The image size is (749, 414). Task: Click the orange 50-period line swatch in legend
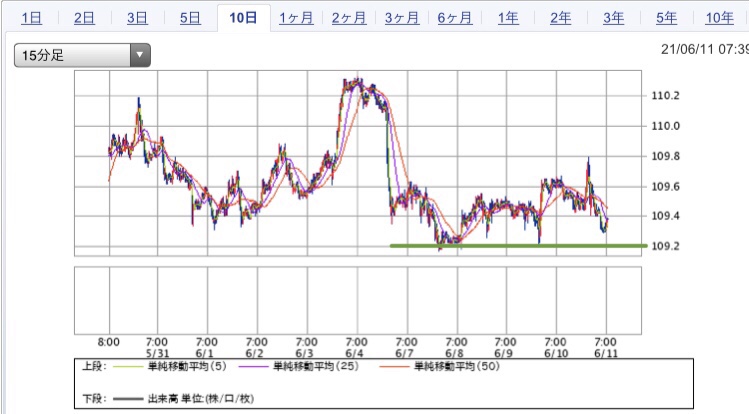394,367
